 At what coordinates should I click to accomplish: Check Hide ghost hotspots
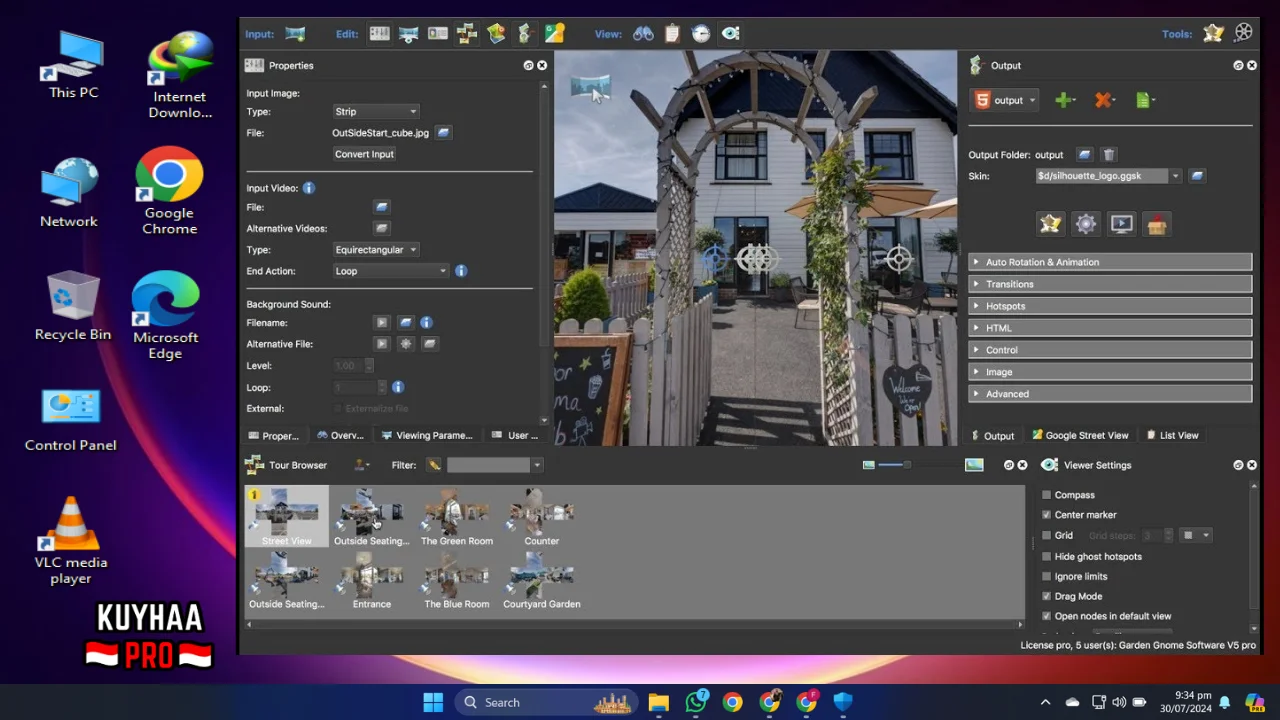coord(1047,556)
